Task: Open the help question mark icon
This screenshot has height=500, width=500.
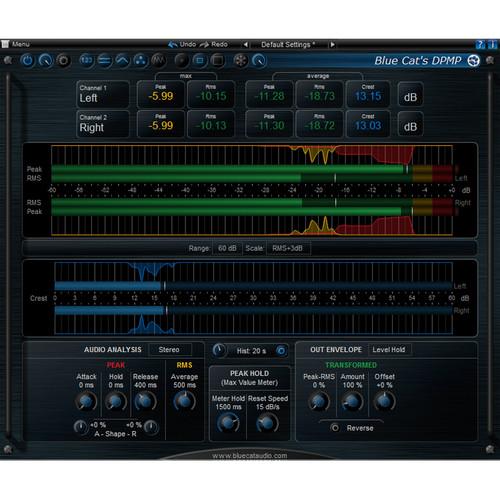Action: tap(480, 44)
